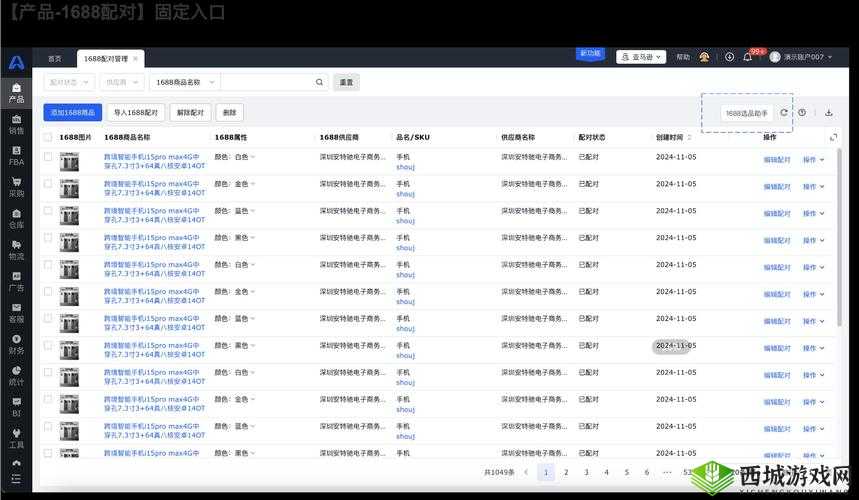Viewport: 859px width, 500px height.
Task: Select page 1 in pagination
Action: [546, 472]
